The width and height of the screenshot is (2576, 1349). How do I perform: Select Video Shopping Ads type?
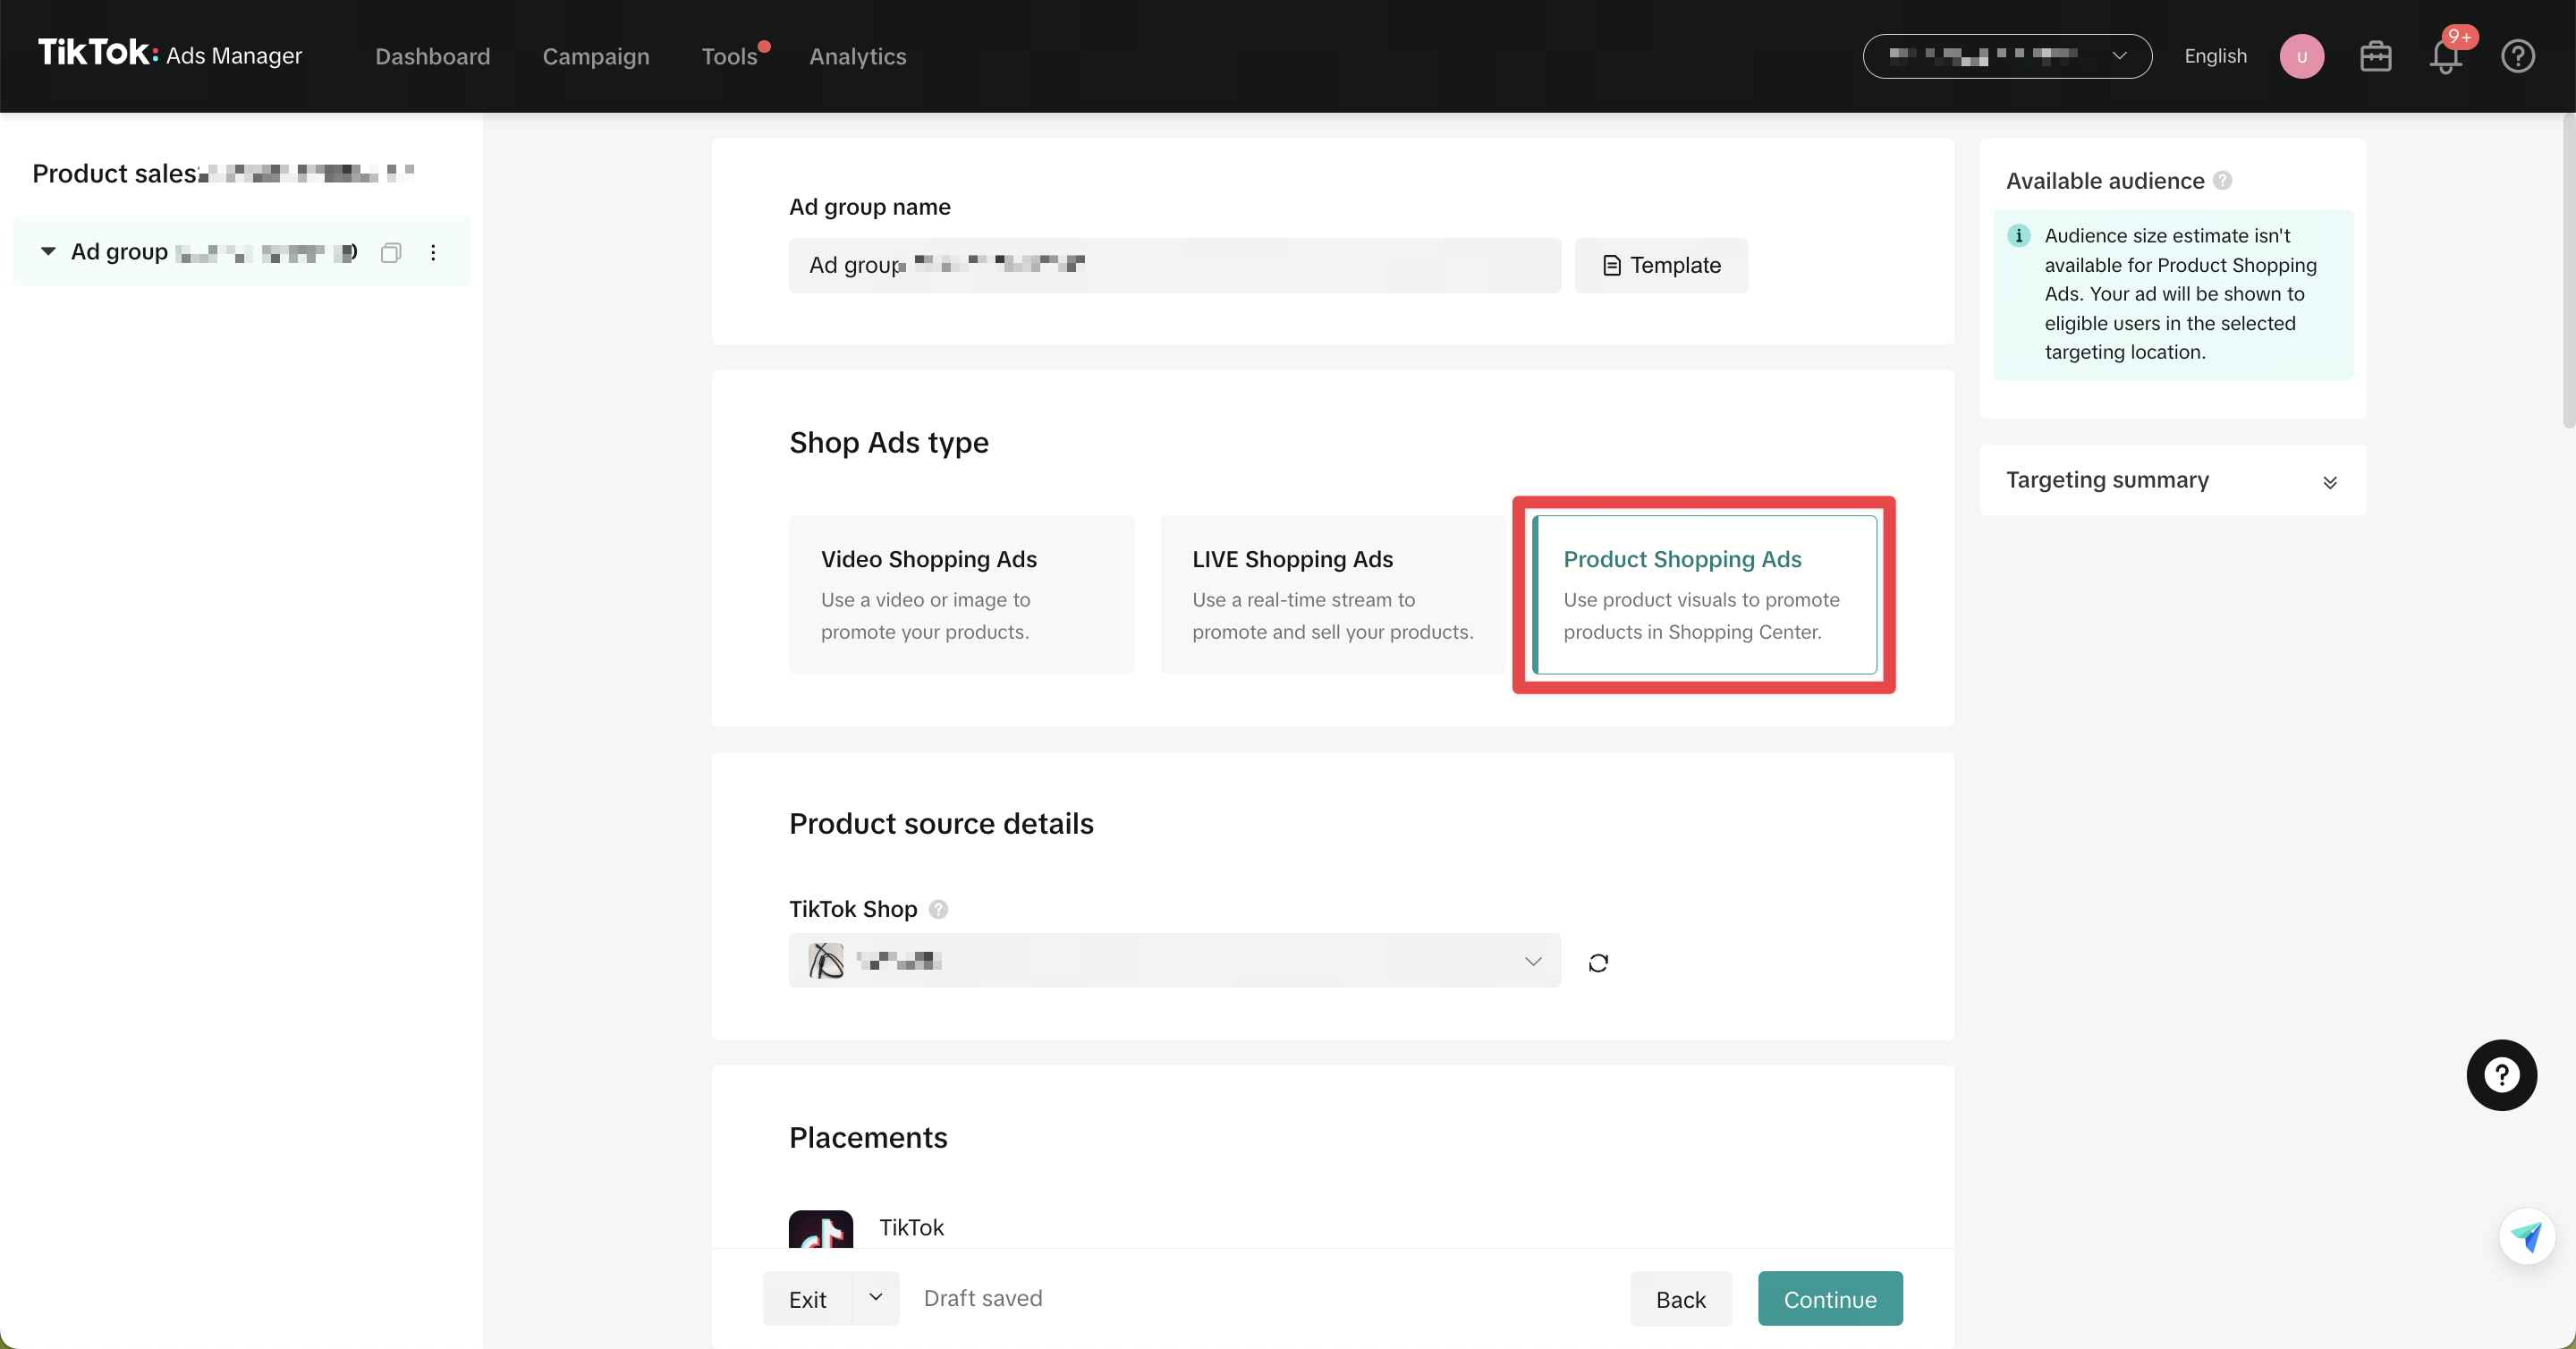[x=961, y=594]
